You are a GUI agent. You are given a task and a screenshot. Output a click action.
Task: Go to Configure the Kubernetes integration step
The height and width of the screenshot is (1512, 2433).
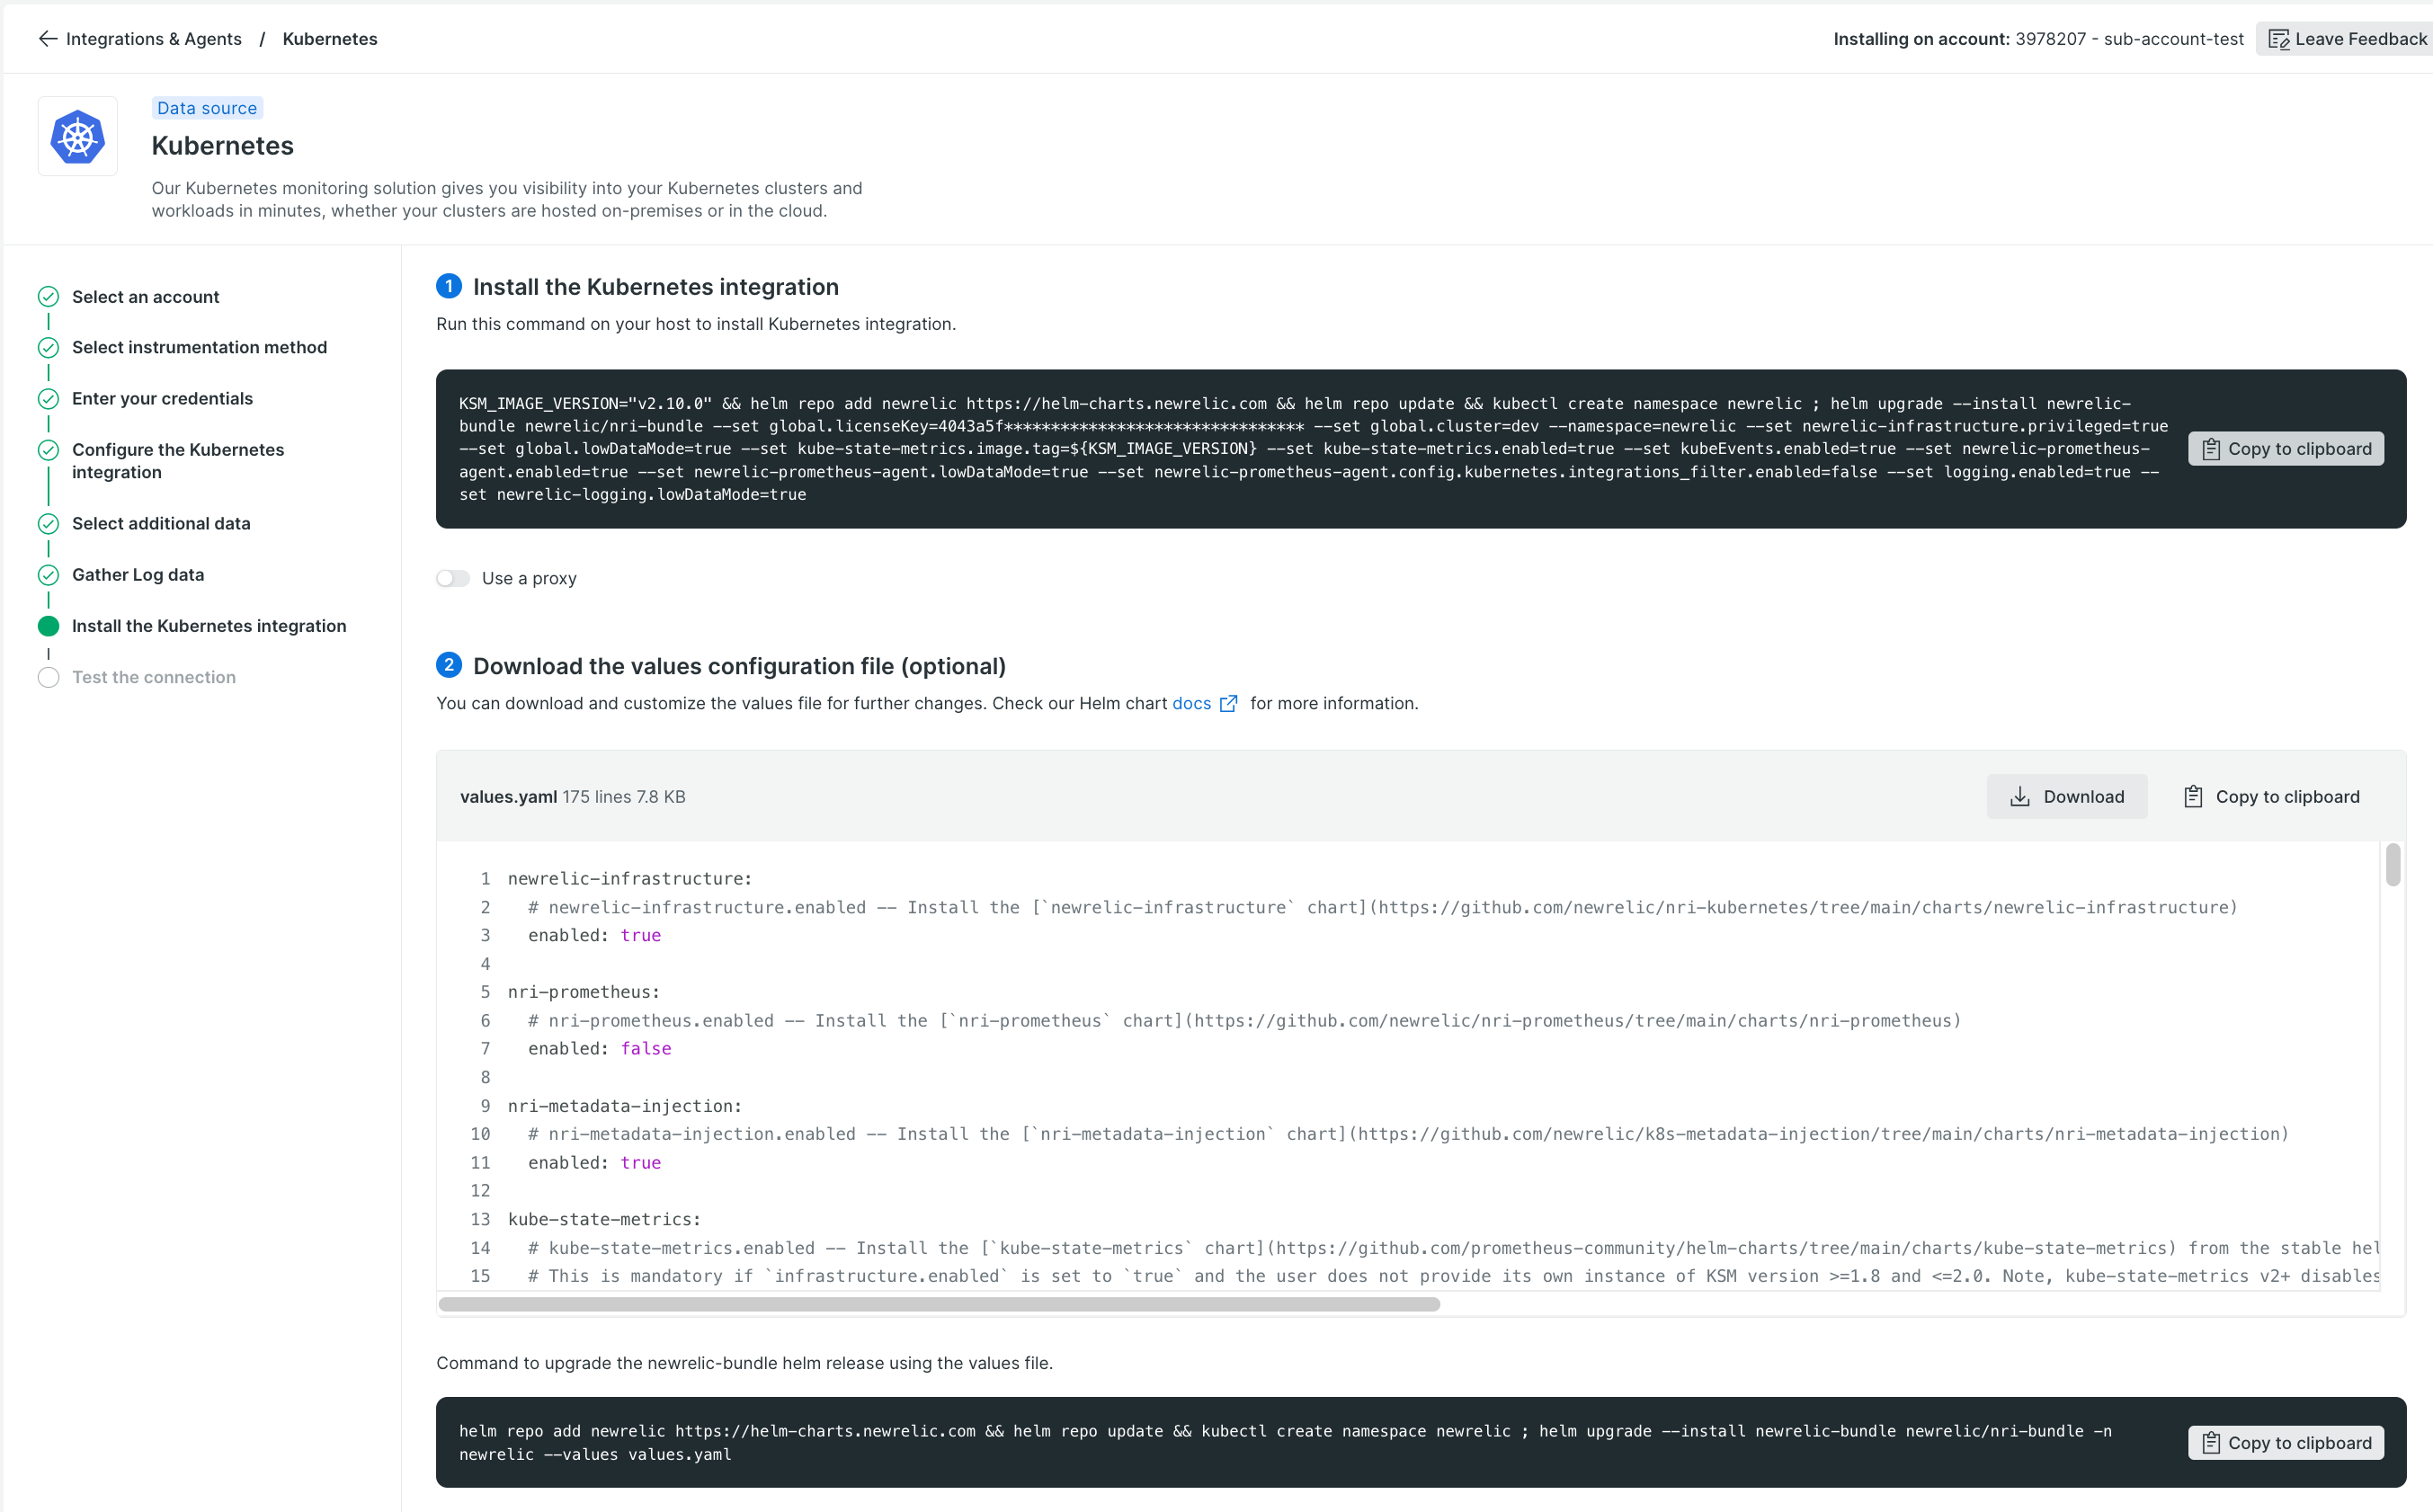(x=178, y=461)
